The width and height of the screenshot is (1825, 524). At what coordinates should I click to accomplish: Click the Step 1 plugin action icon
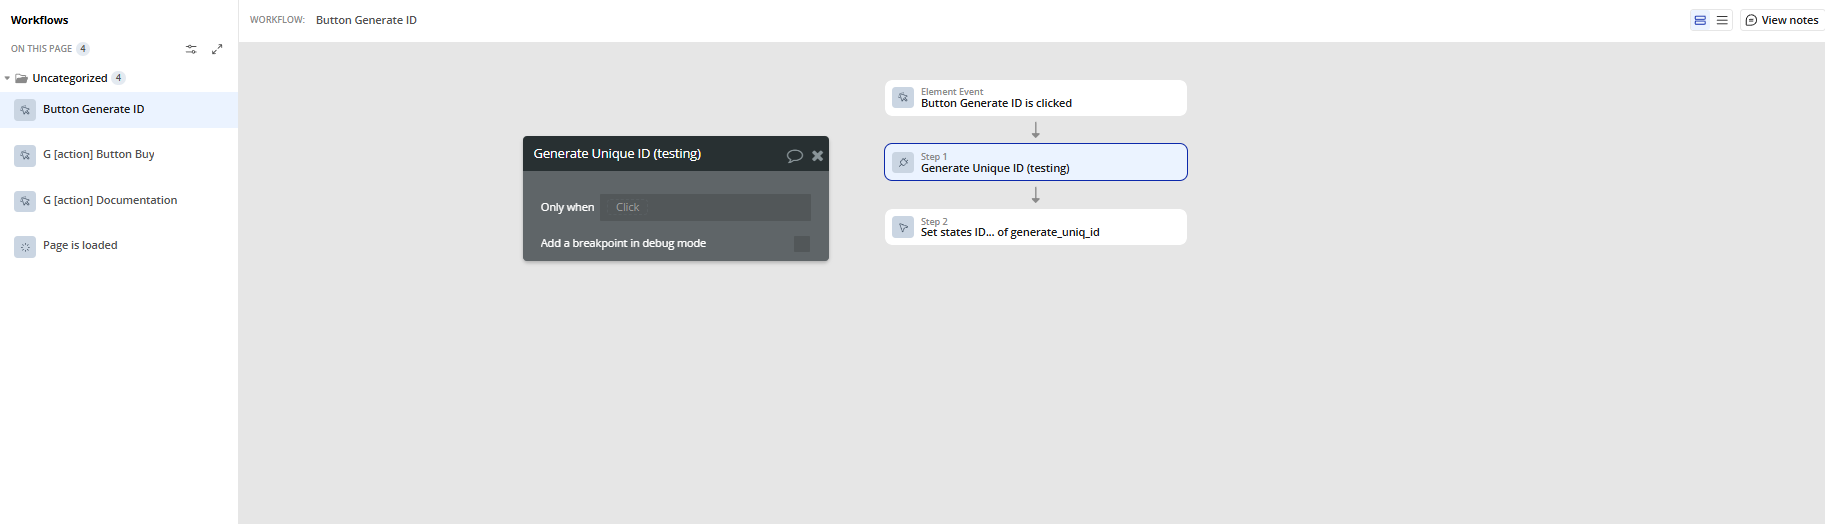click(x=903, y=162)
